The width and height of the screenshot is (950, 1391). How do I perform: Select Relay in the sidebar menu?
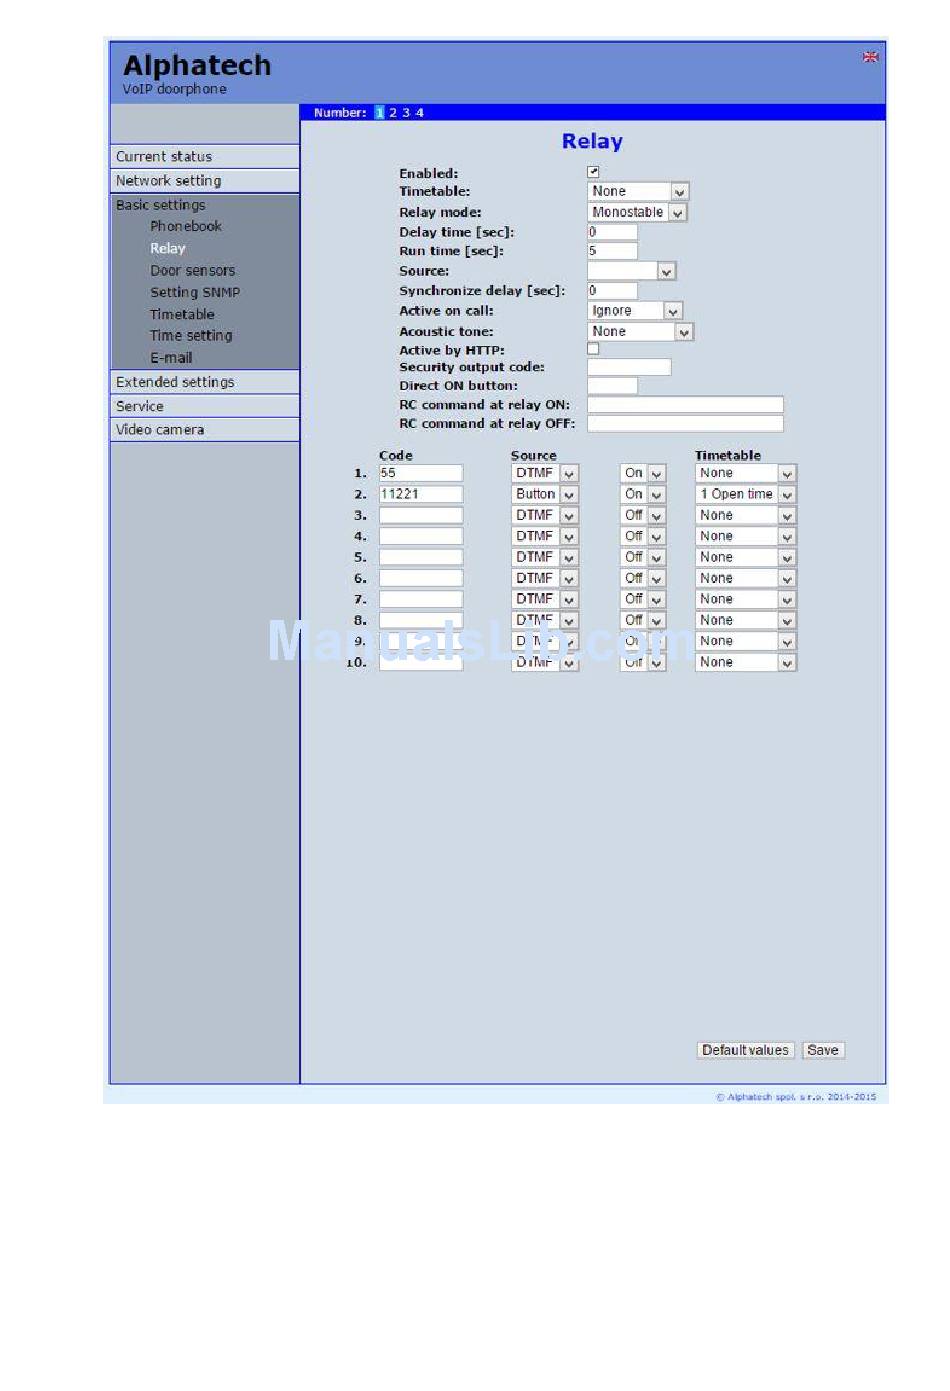(168, 248)
